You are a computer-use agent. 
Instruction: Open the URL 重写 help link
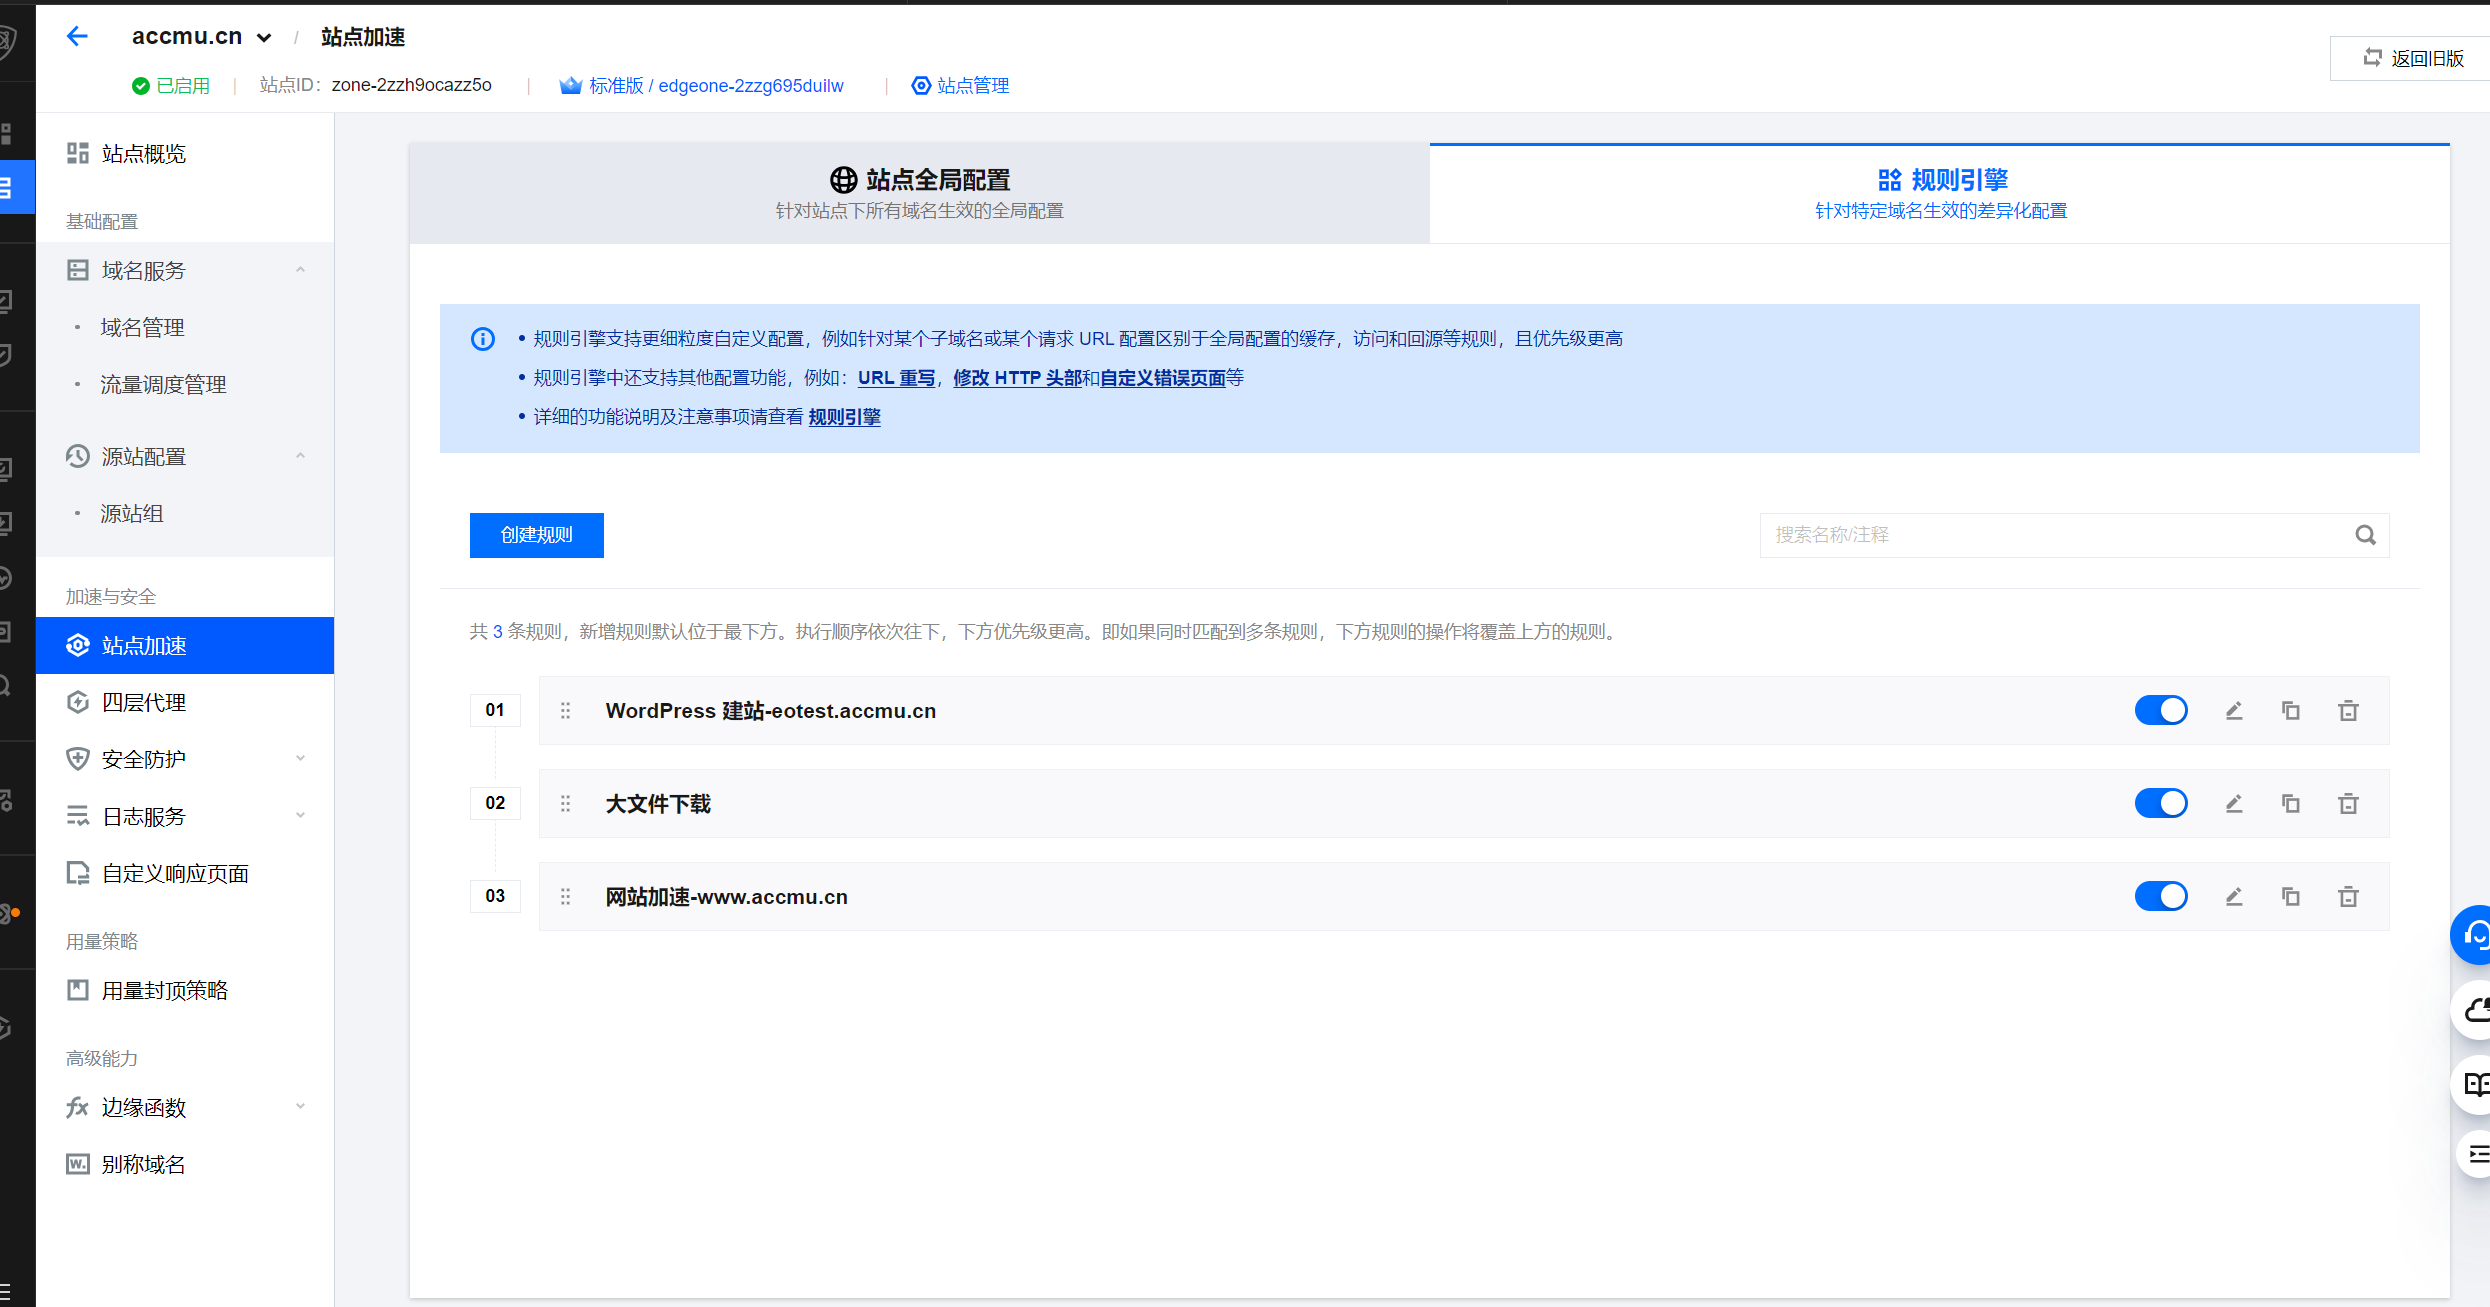pyautogui.click(x=897, y=378)
